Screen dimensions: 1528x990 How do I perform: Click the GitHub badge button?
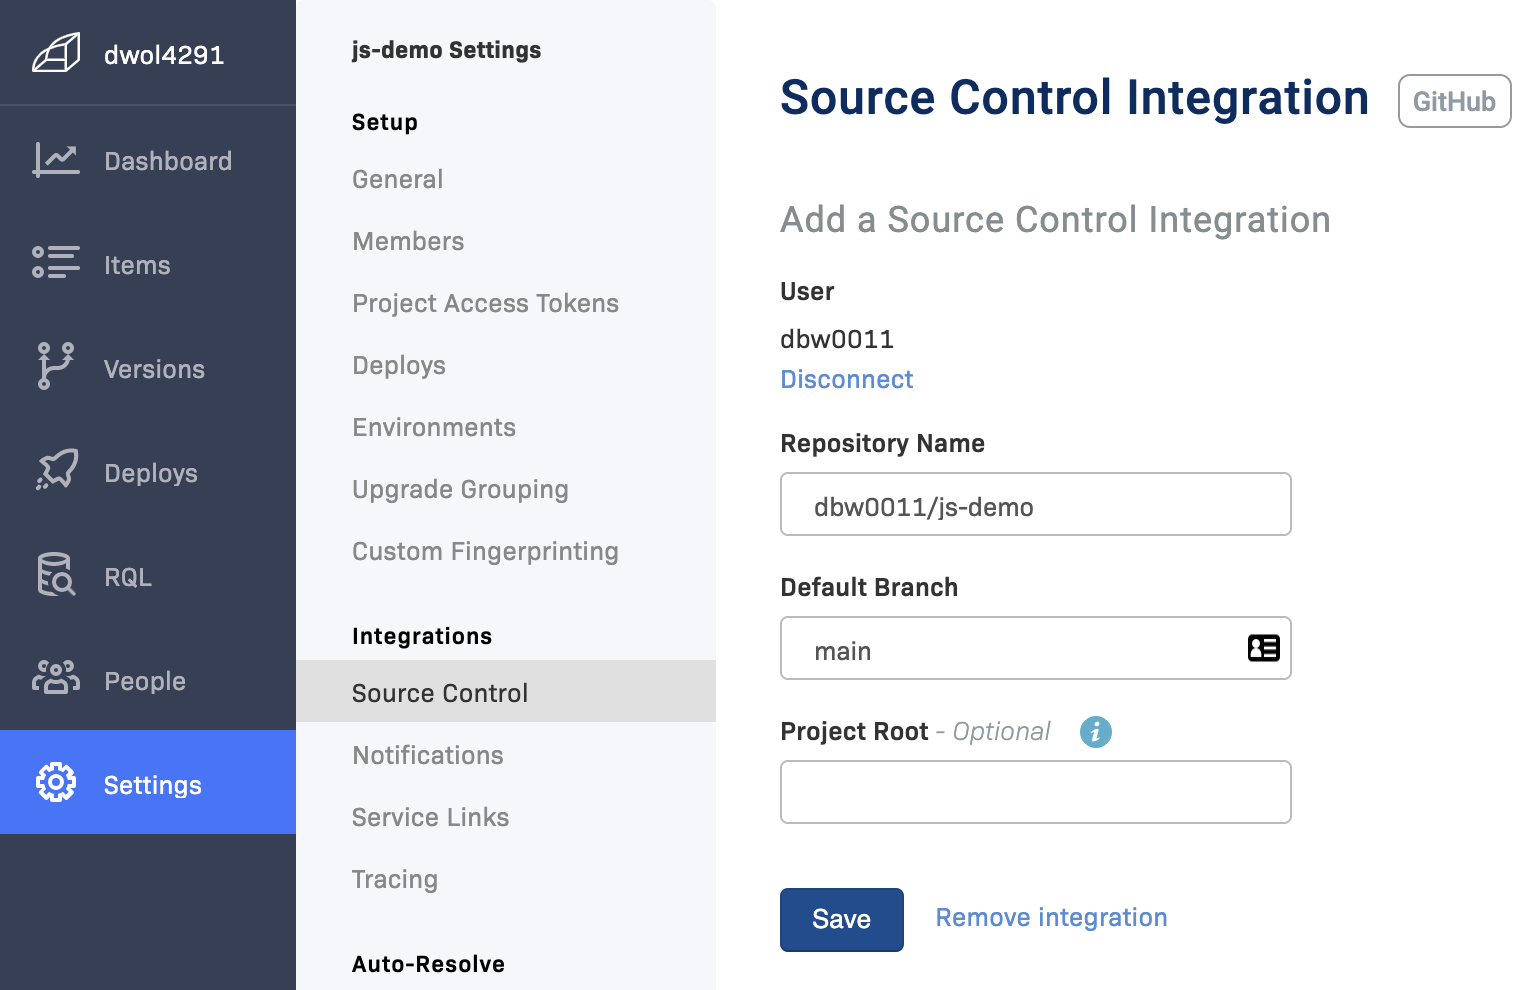(1453, 102)
